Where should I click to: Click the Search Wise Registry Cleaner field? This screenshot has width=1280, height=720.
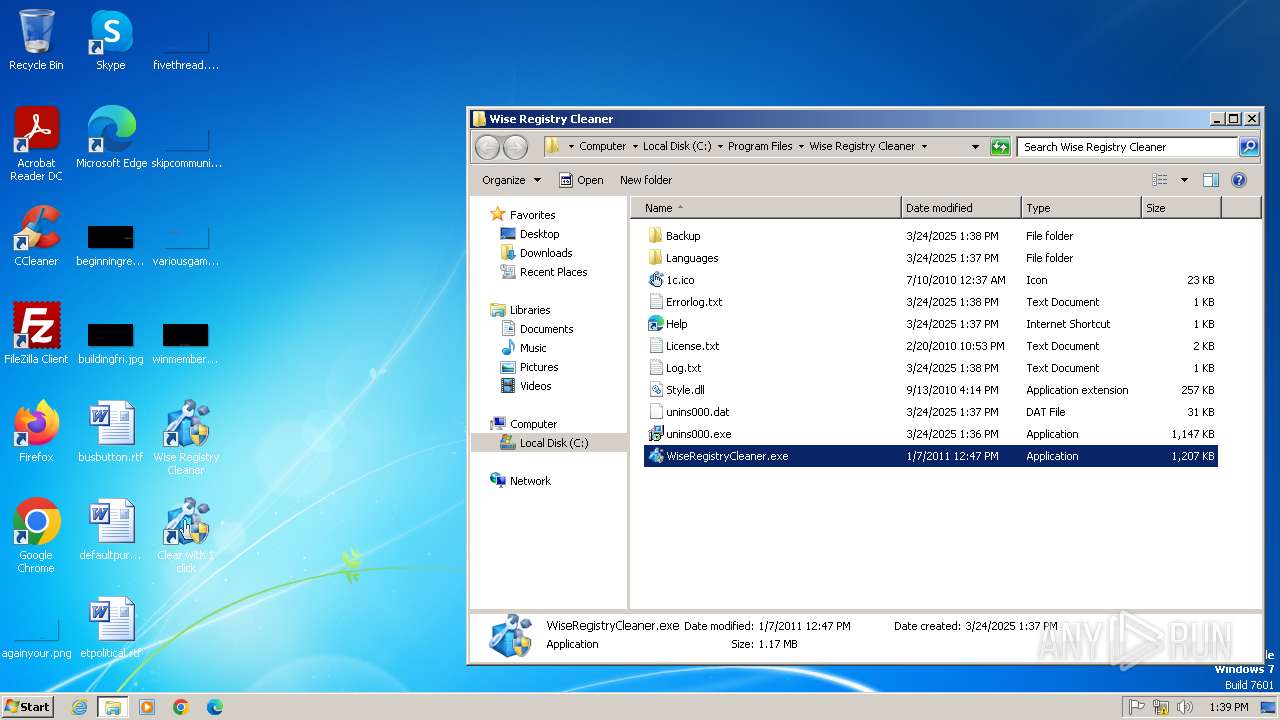tap(1126, 147)
